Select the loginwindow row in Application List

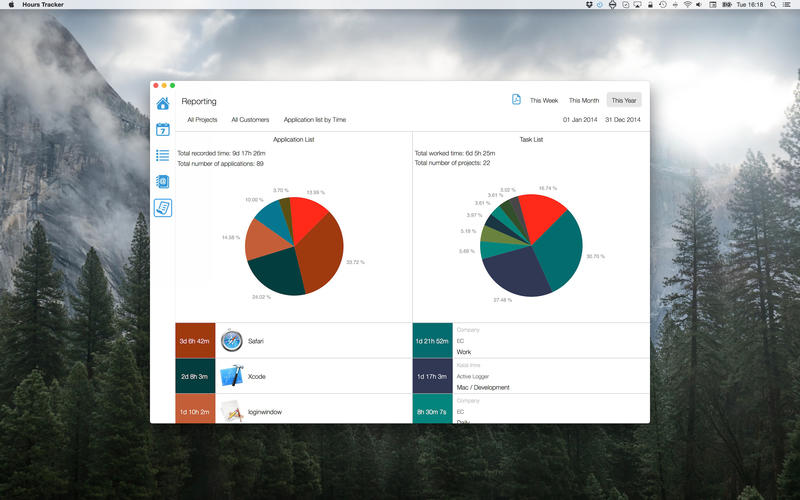pos(293,409)
